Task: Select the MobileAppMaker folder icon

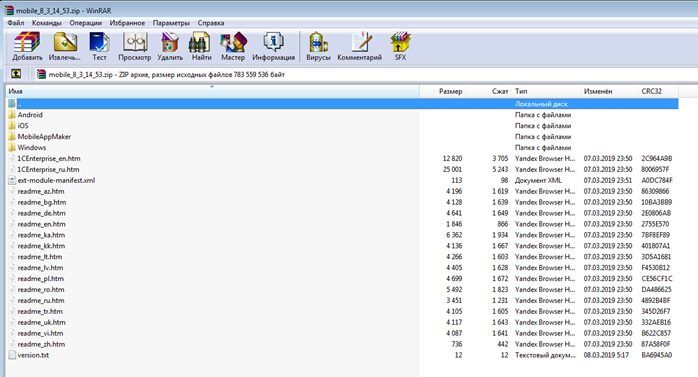Action: coord(12,137)
